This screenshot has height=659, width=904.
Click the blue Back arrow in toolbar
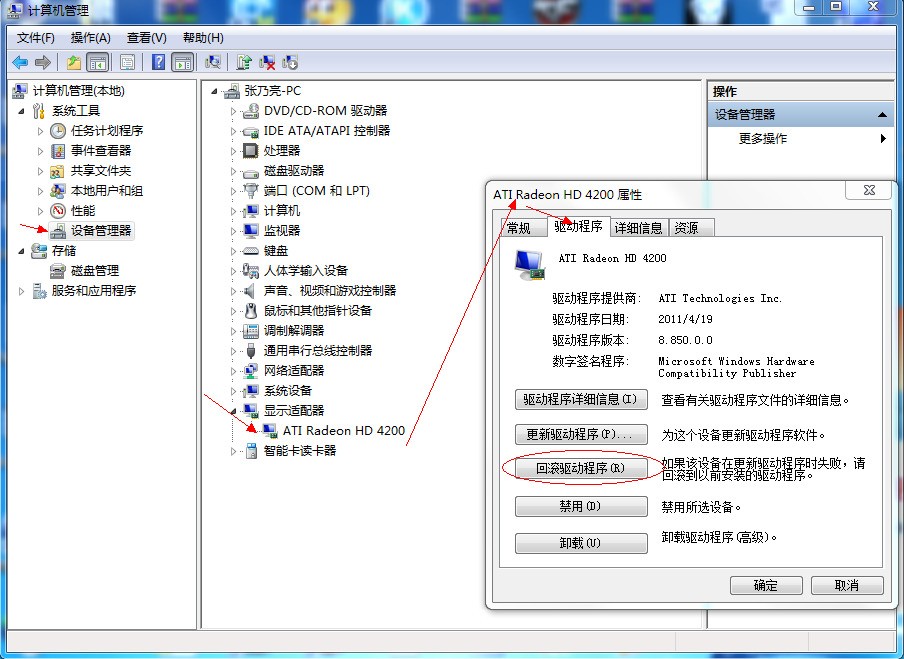(20, 62)
